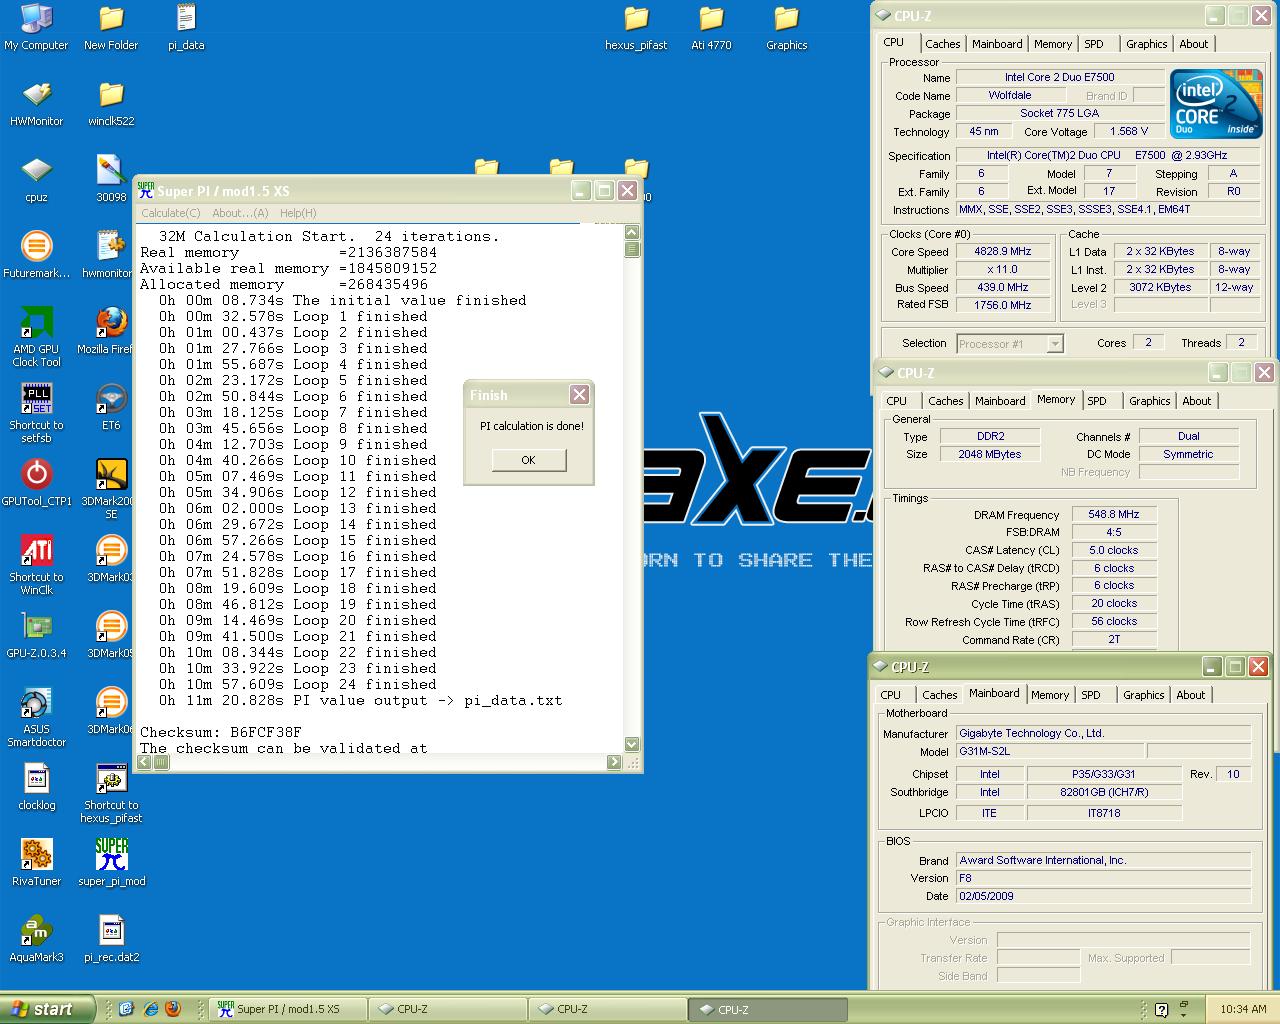Click Checksum: B6FCF38F line in Super PI
This screenshot has width=1280, height=1024.
tap(220, 732)
